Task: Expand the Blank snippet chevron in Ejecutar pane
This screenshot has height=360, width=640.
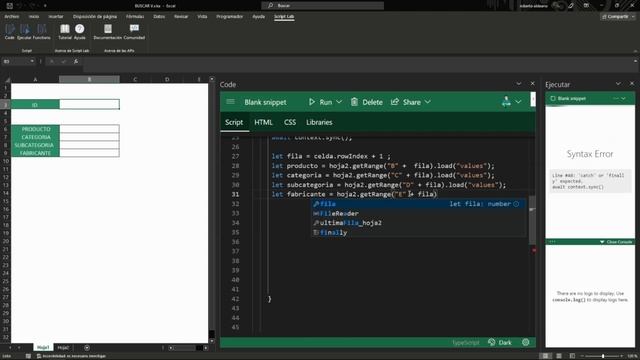Action: pos(623,98)
